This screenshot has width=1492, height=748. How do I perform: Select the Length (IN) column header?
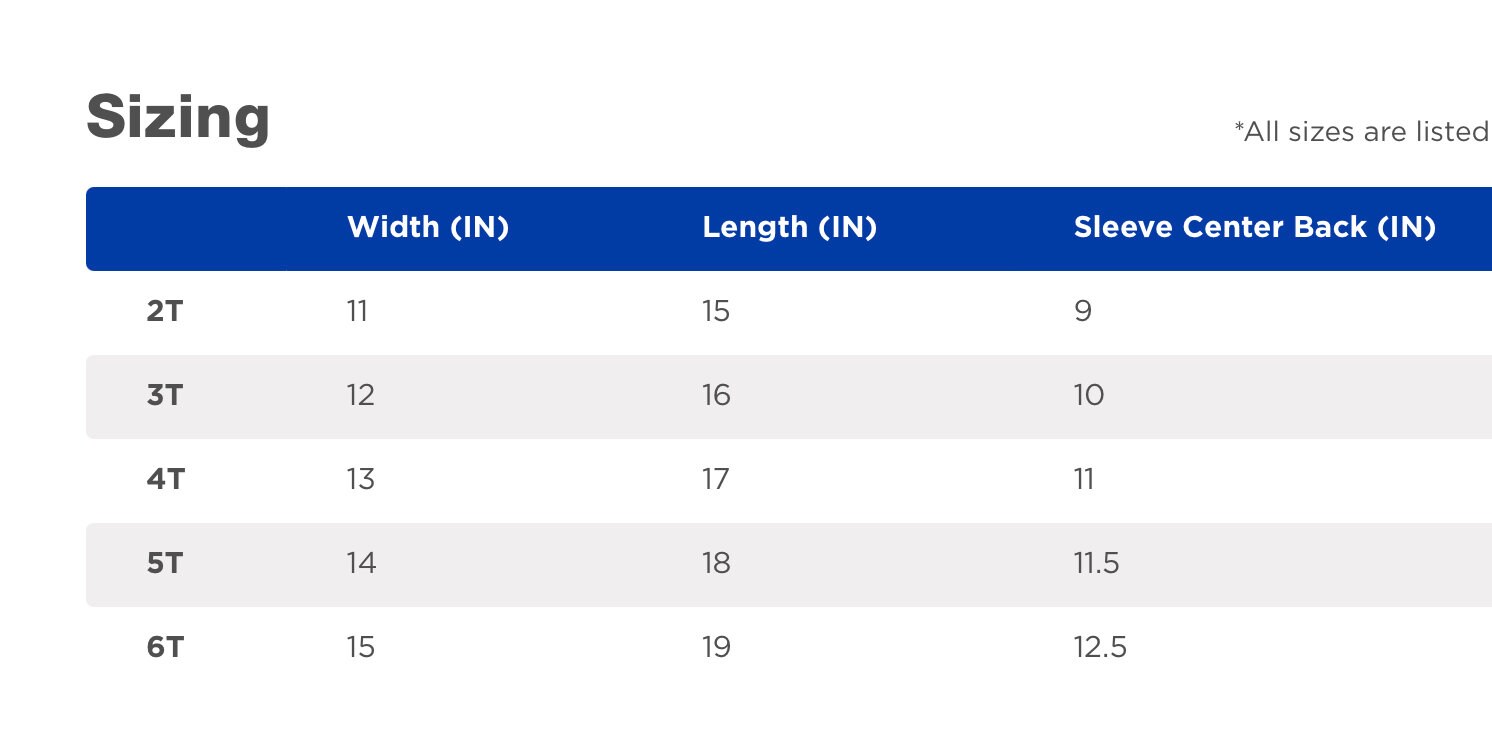[790, 228]
